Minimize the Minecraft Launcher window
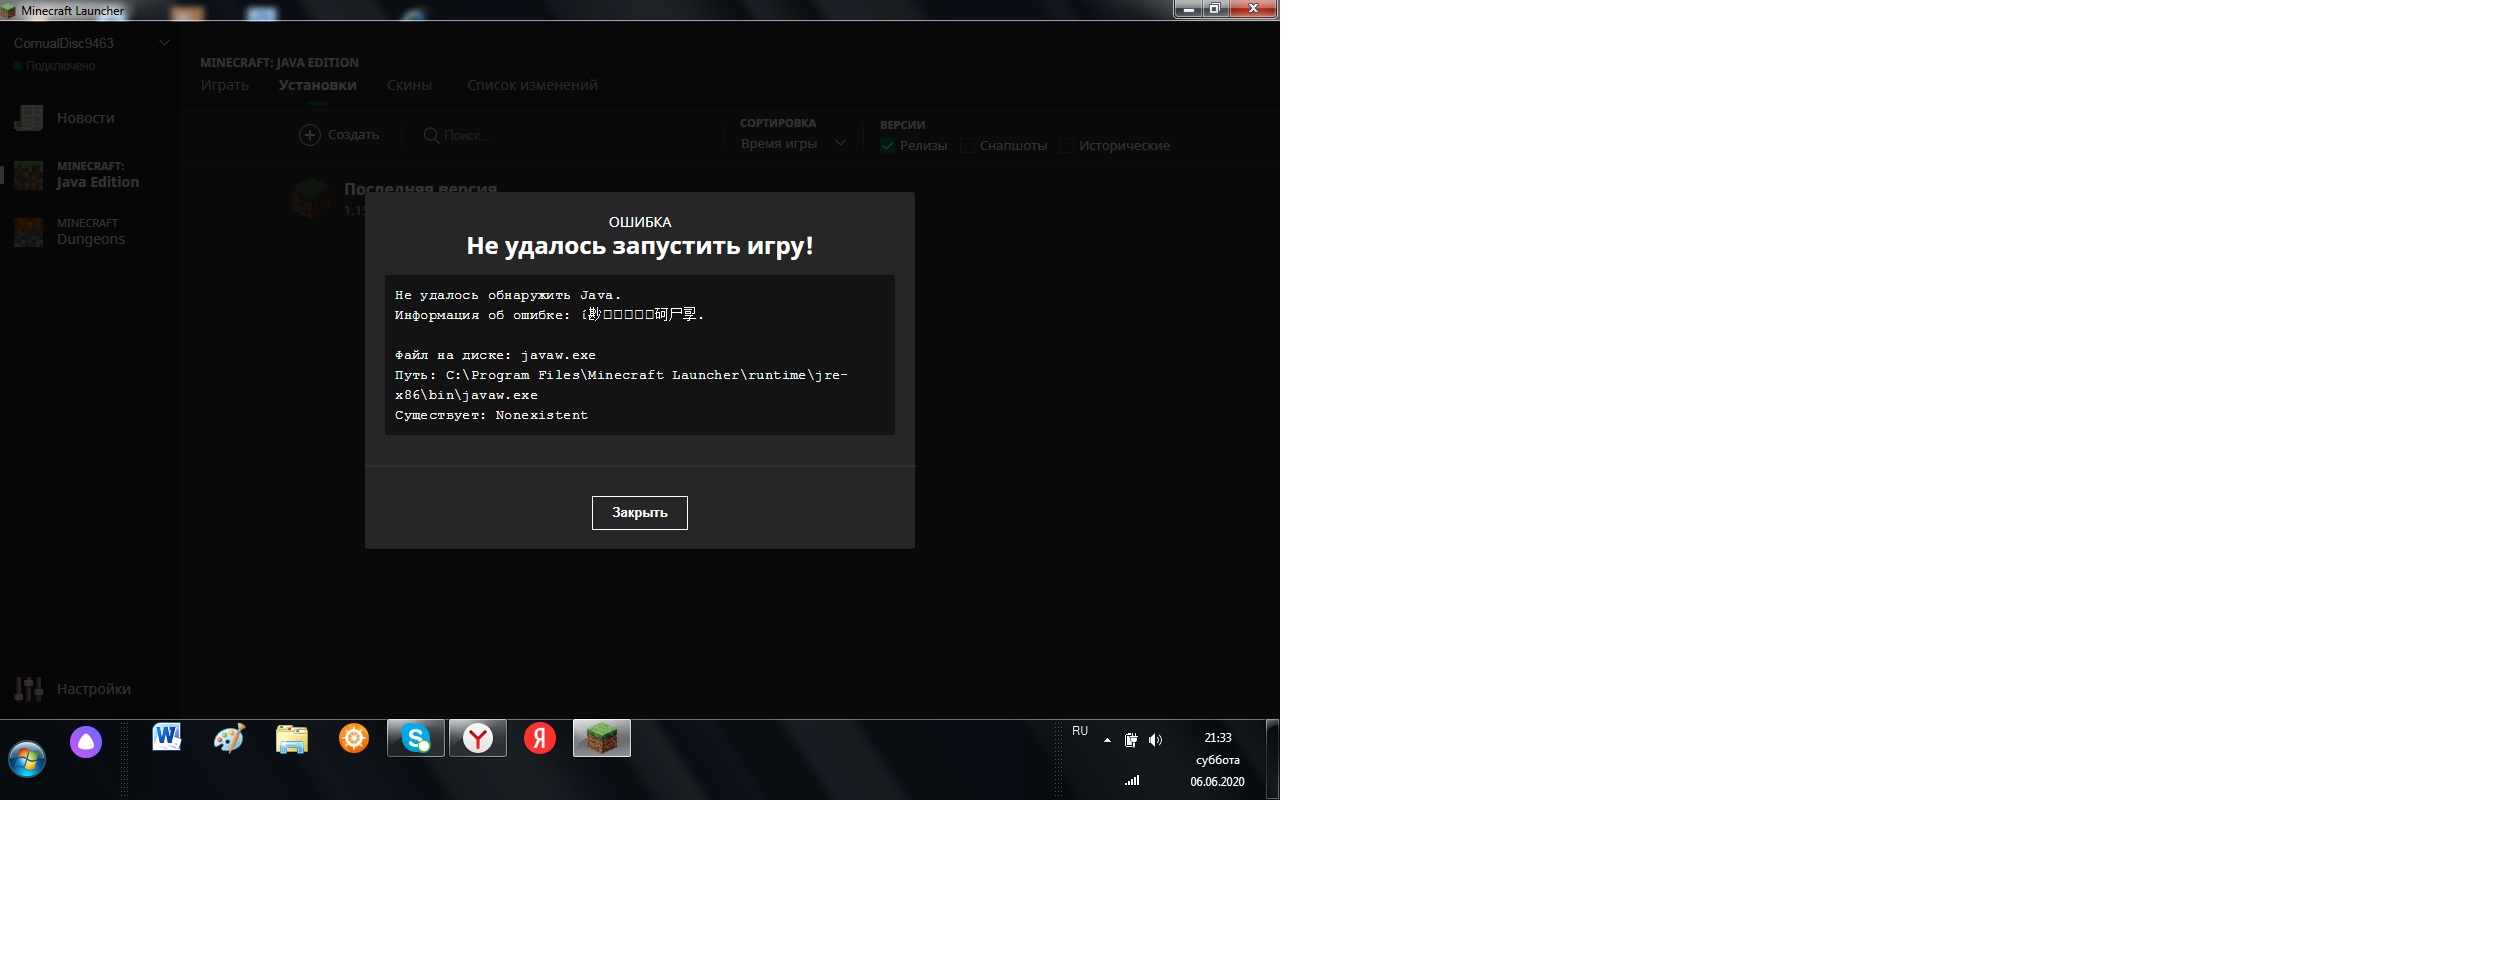2510x956 pixels. pos(1188,9)
